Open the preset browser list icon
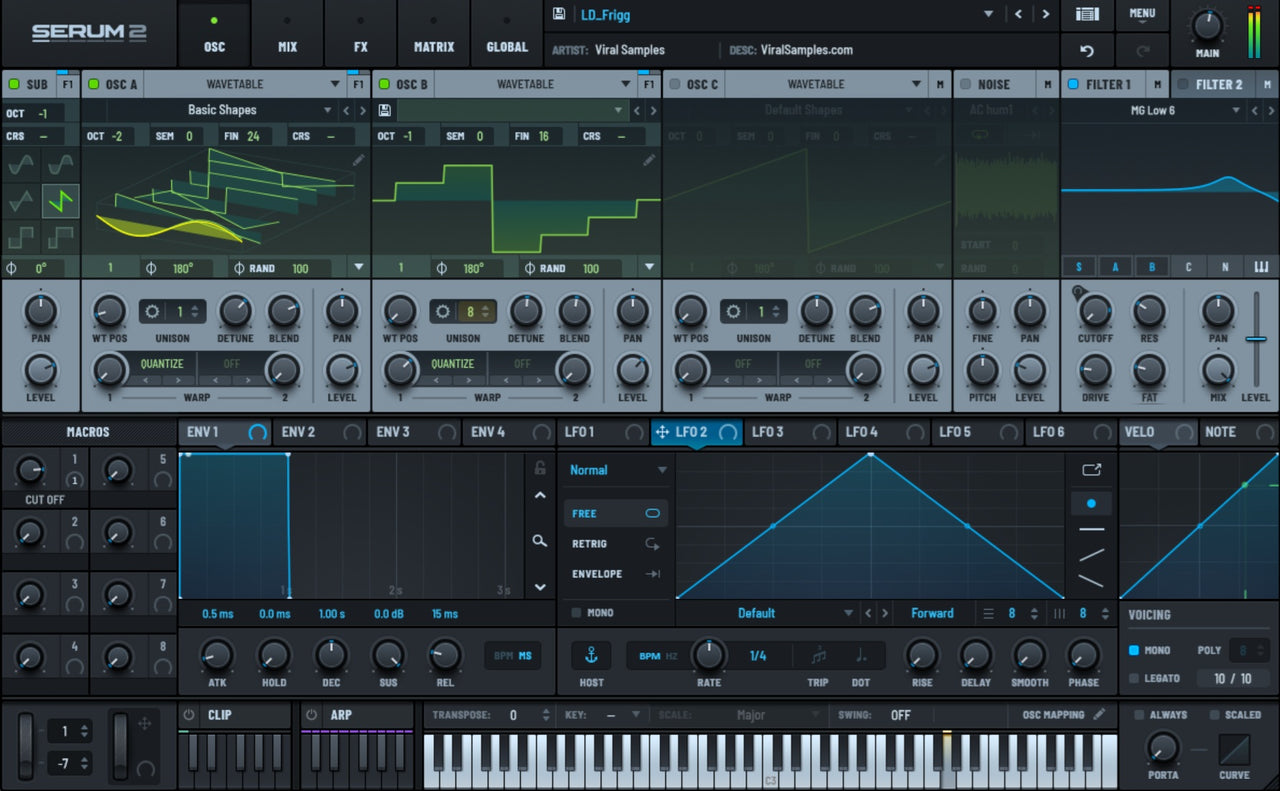1280x791 pixels. click(x=1087, y=14)
